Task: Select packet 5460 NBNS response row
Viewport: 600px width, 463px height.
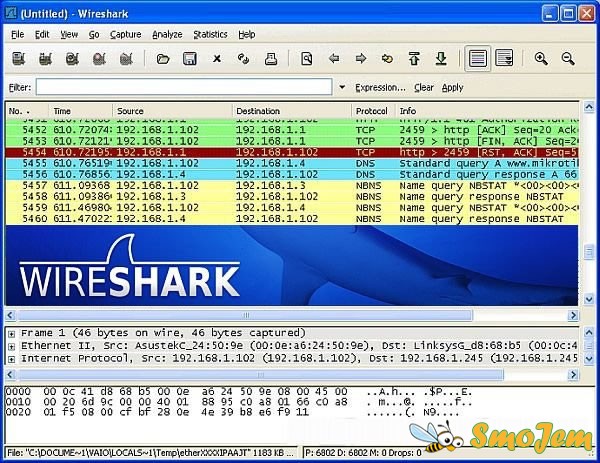Action: click(x=292, y=219)
